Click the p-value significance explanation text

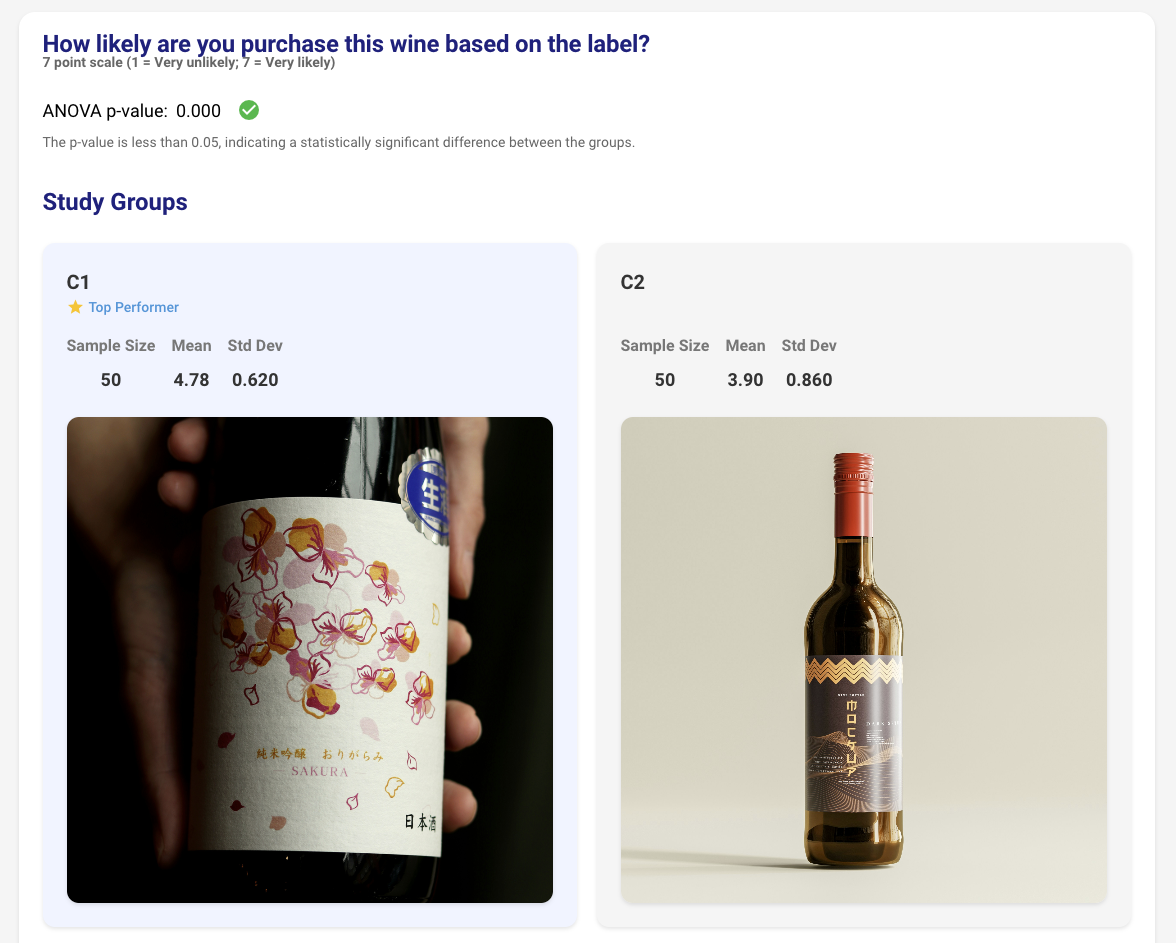click(338, 142)
